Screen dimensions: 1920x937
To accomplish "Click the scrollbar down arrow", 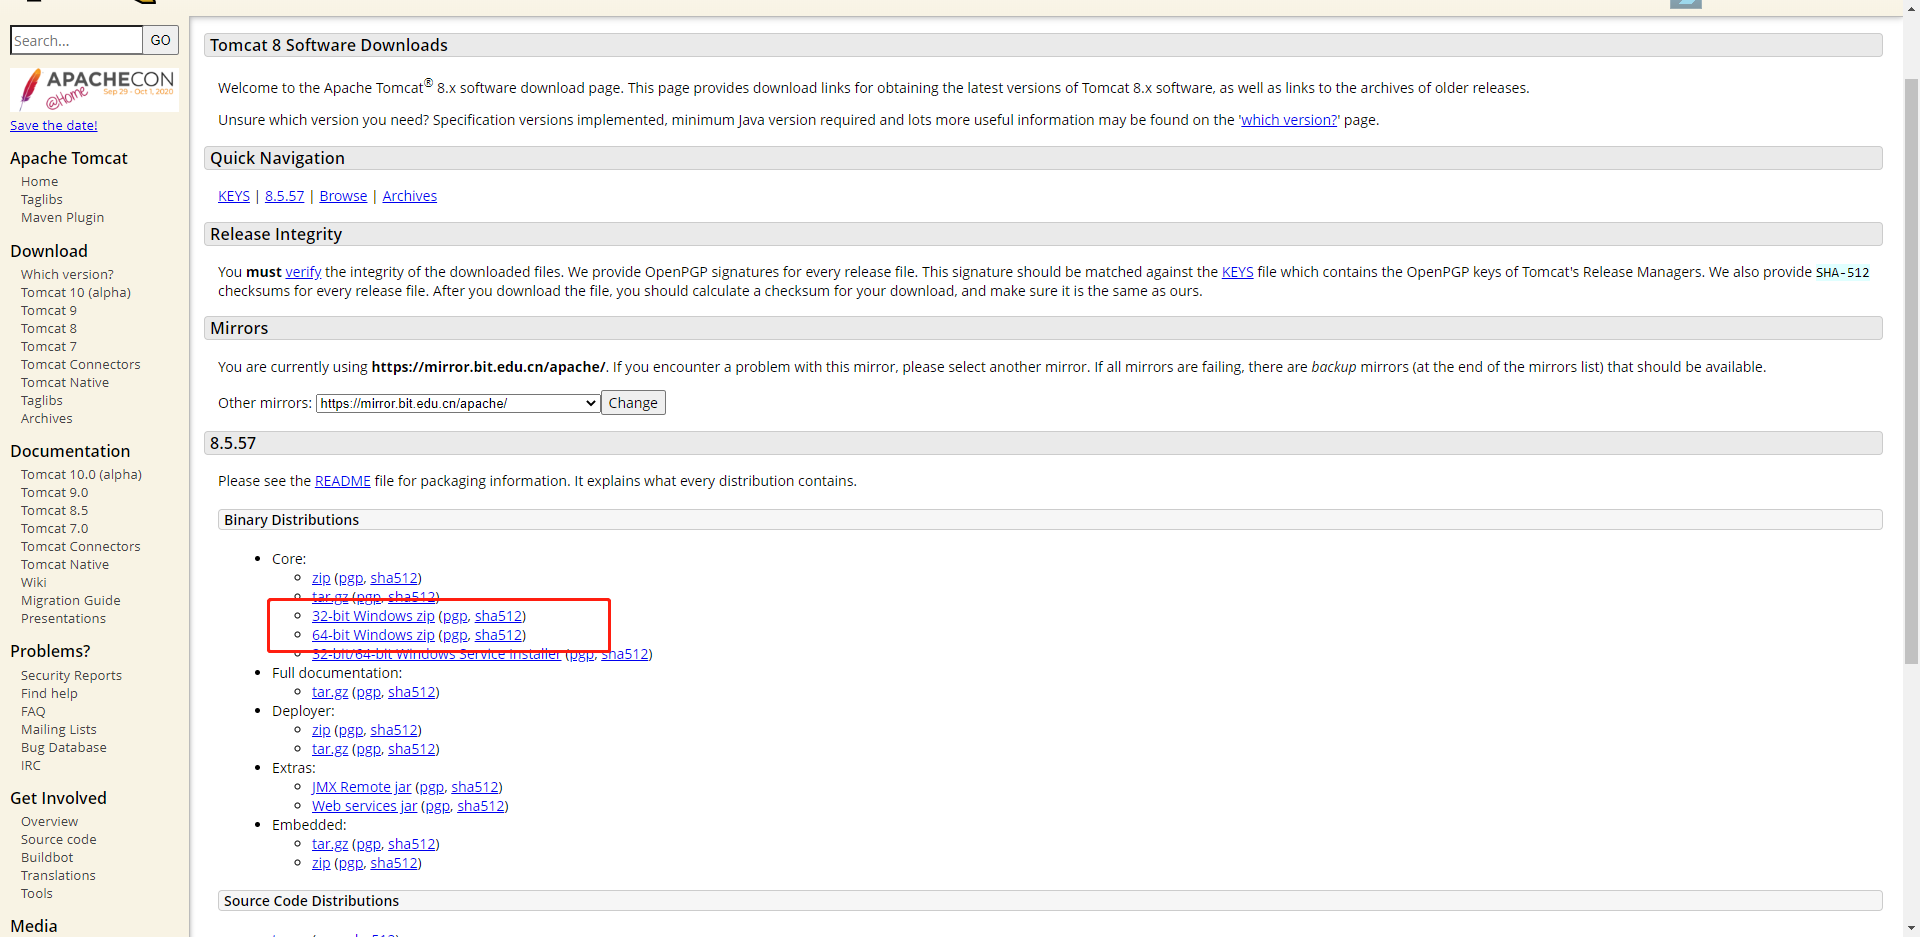I will pyautogui.click(x=1911, y=928).
